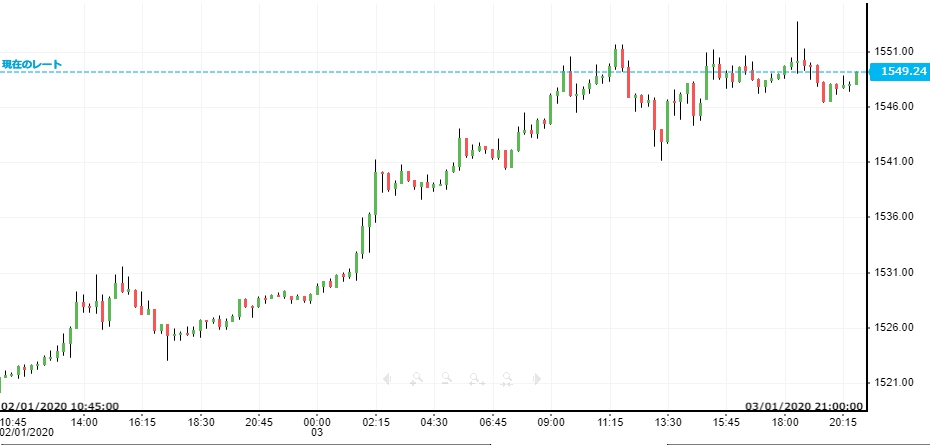Zoom out with the magnifier minus icon

446,379
